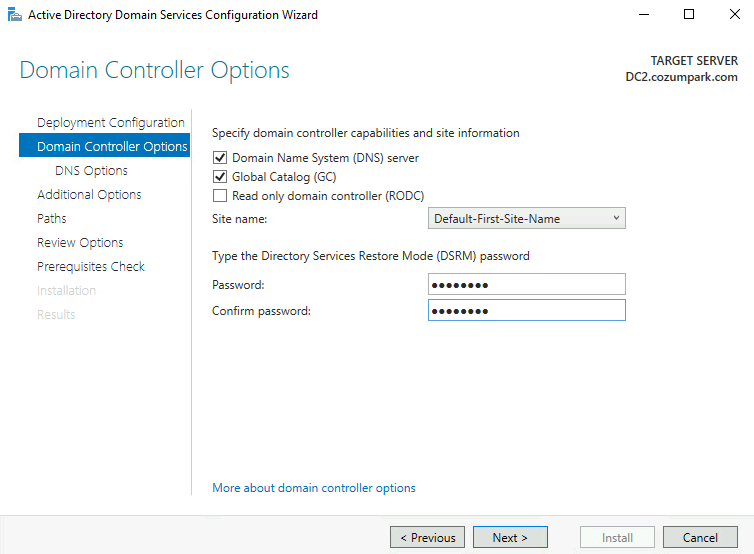
Task: Click the Previous button
Action: [427, 537]
